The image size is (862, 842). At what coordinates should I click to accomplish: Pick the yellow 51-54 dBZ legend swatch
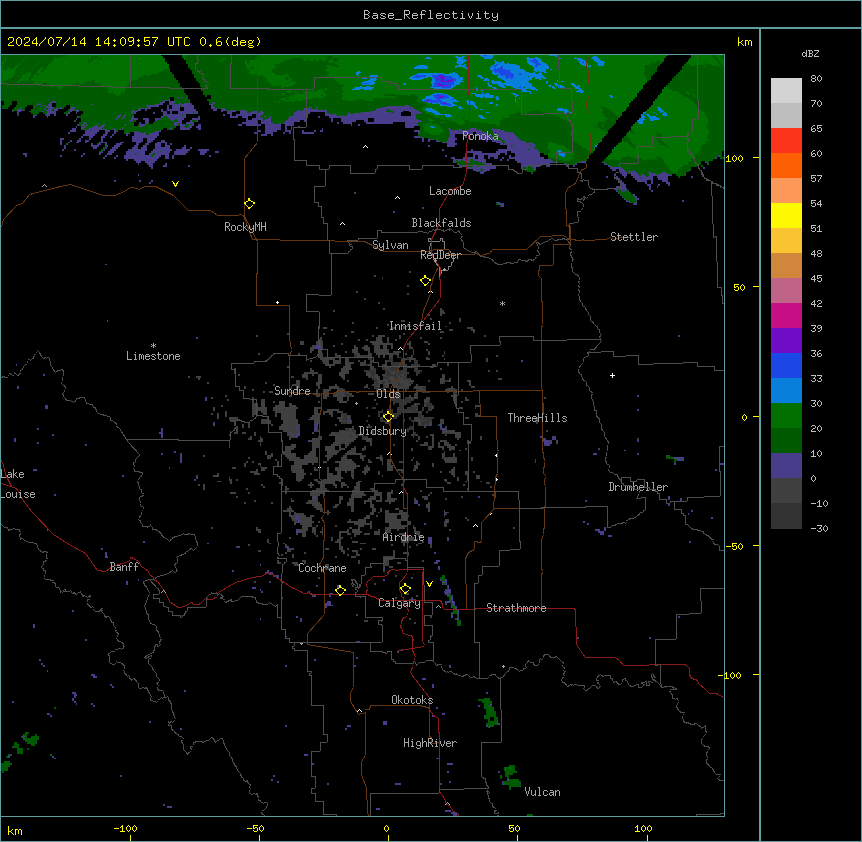point(786,215)
